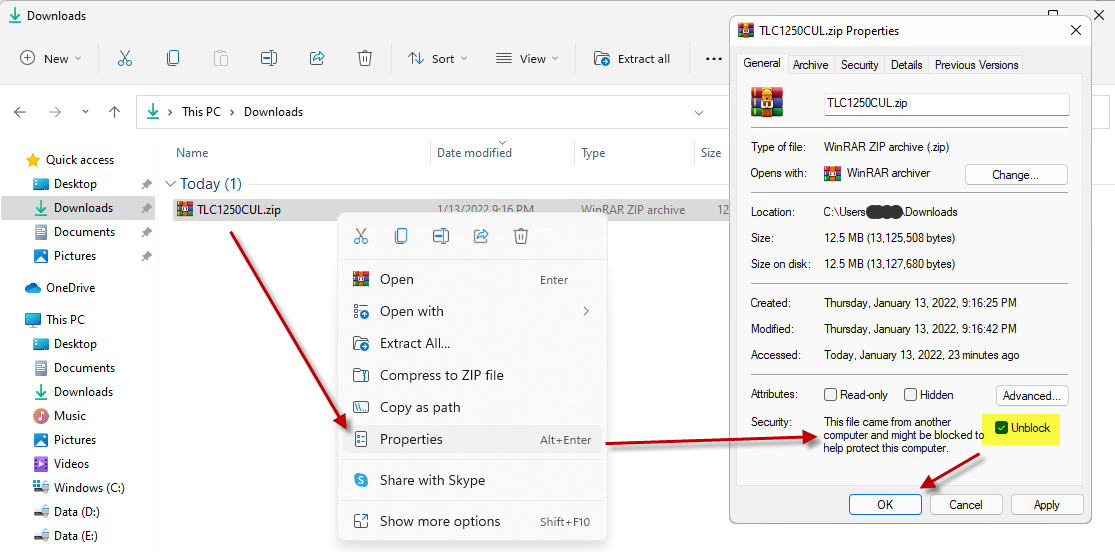The image size is (1115, 552).
Task: Switch to the Security tab
Action: click(859, 65)
